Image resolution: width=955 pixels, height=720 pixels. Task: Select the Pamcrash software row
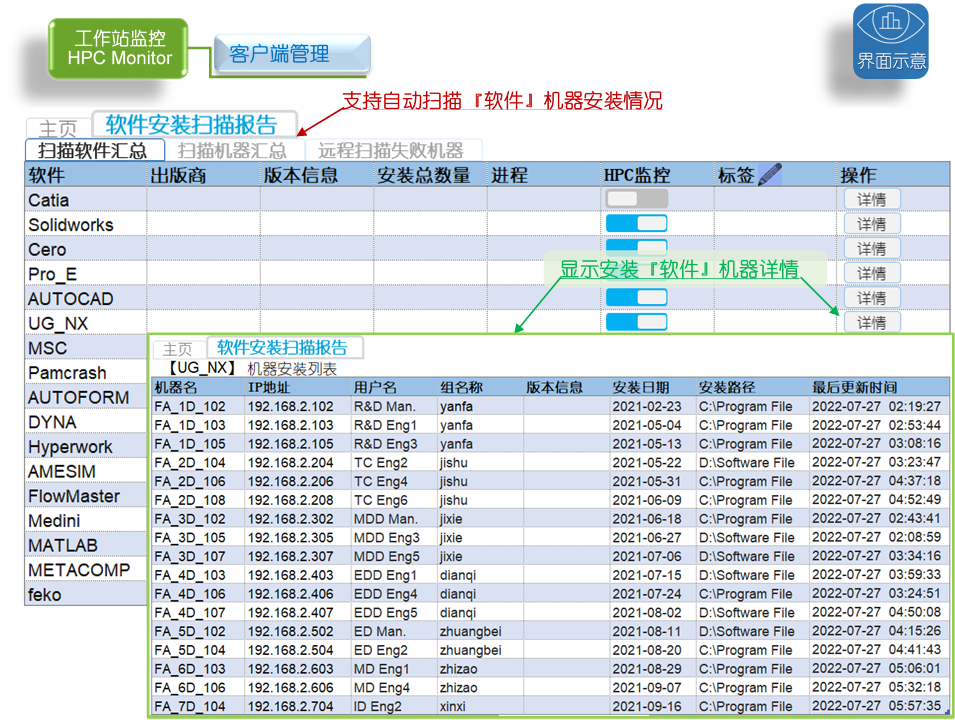coord(86,372)
